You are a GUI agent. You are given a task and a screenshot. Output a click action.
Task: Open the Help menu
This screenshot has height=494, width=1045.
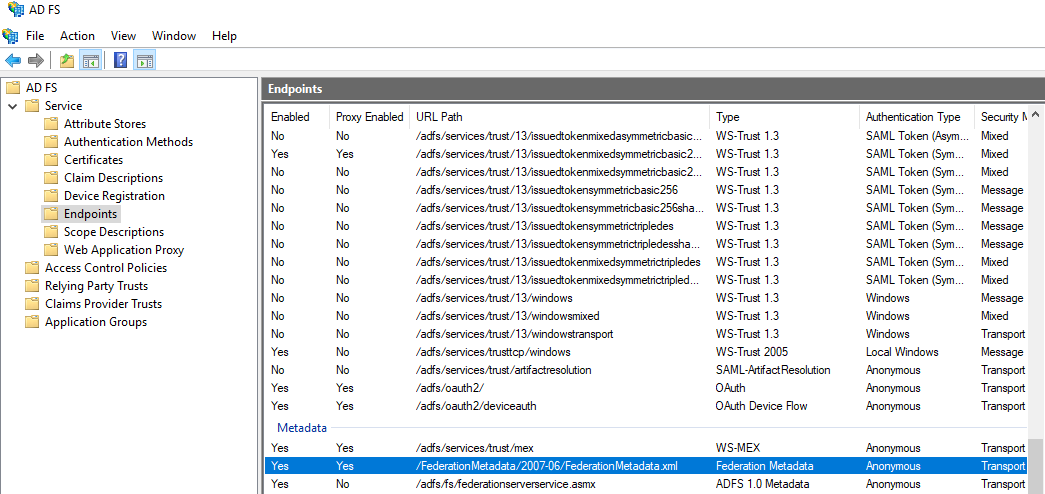pos(224,36)
